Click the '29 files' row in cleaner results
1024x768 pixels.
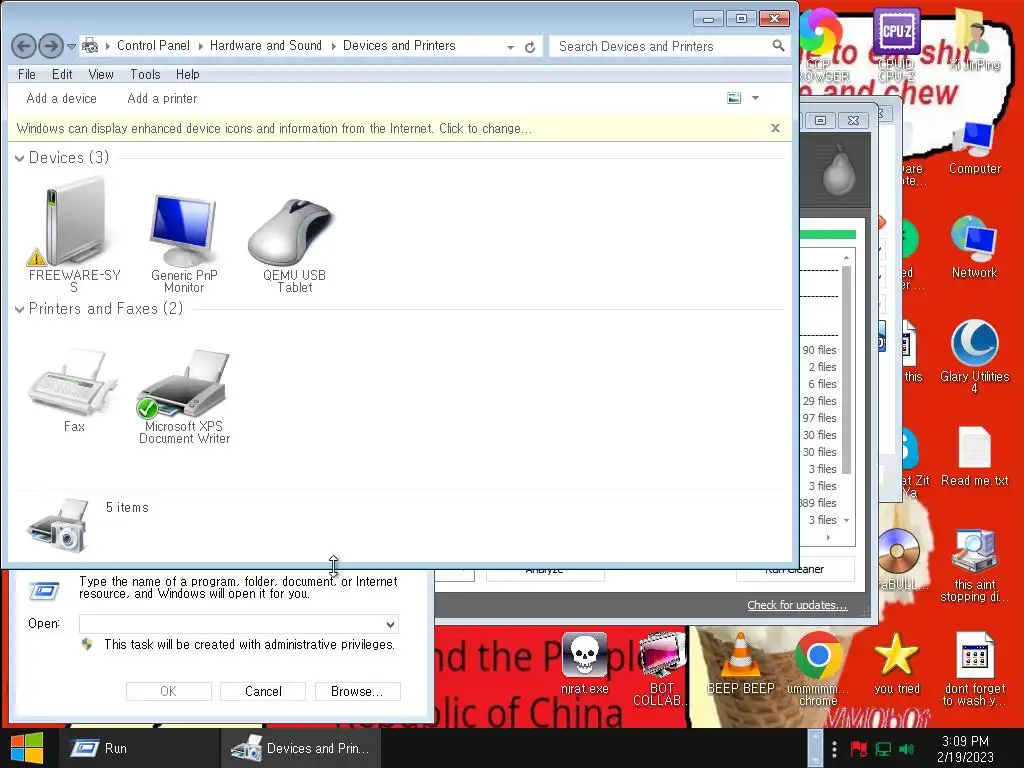pos(820,401)
